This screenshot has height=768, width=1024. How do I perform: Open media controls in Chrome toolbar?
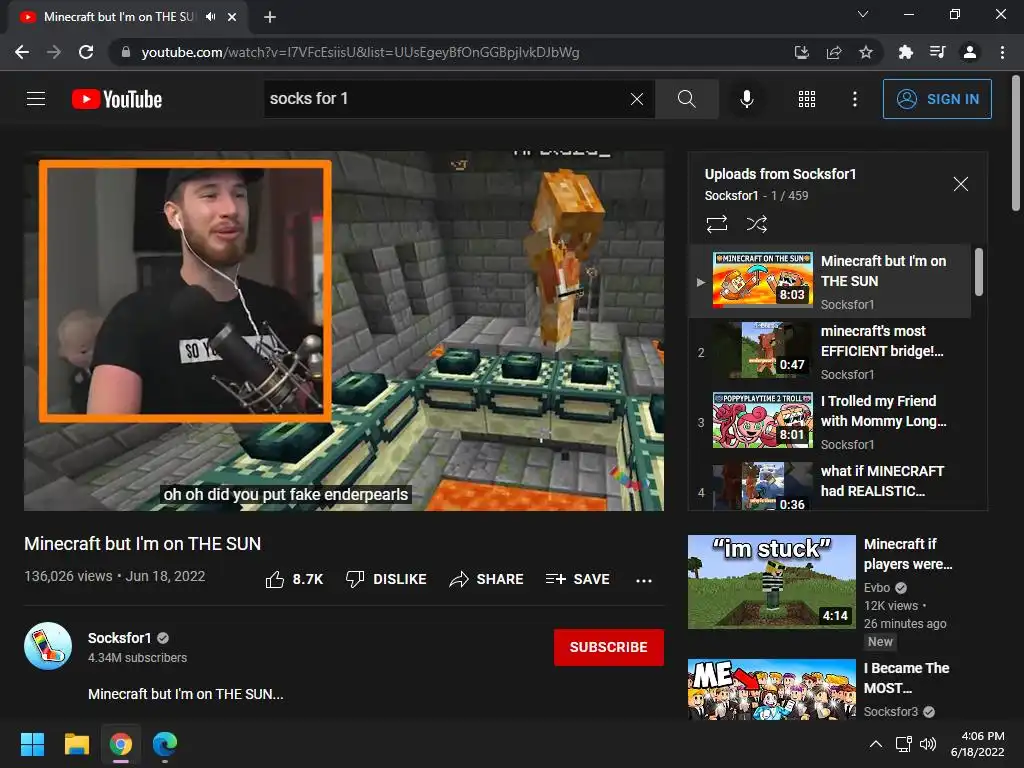[937, 52]
